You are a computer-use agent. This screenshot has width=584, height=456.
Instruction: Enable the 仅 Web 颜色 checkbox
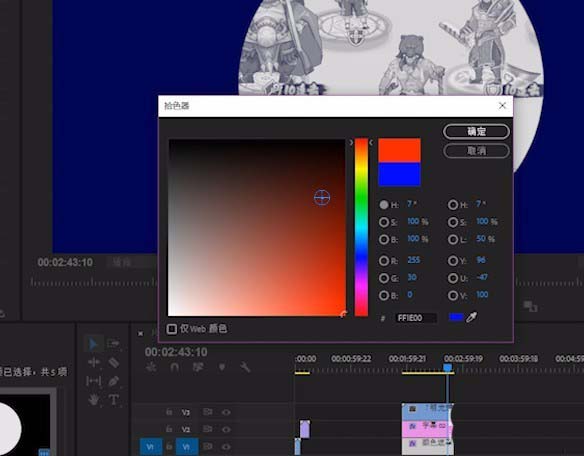172,329
